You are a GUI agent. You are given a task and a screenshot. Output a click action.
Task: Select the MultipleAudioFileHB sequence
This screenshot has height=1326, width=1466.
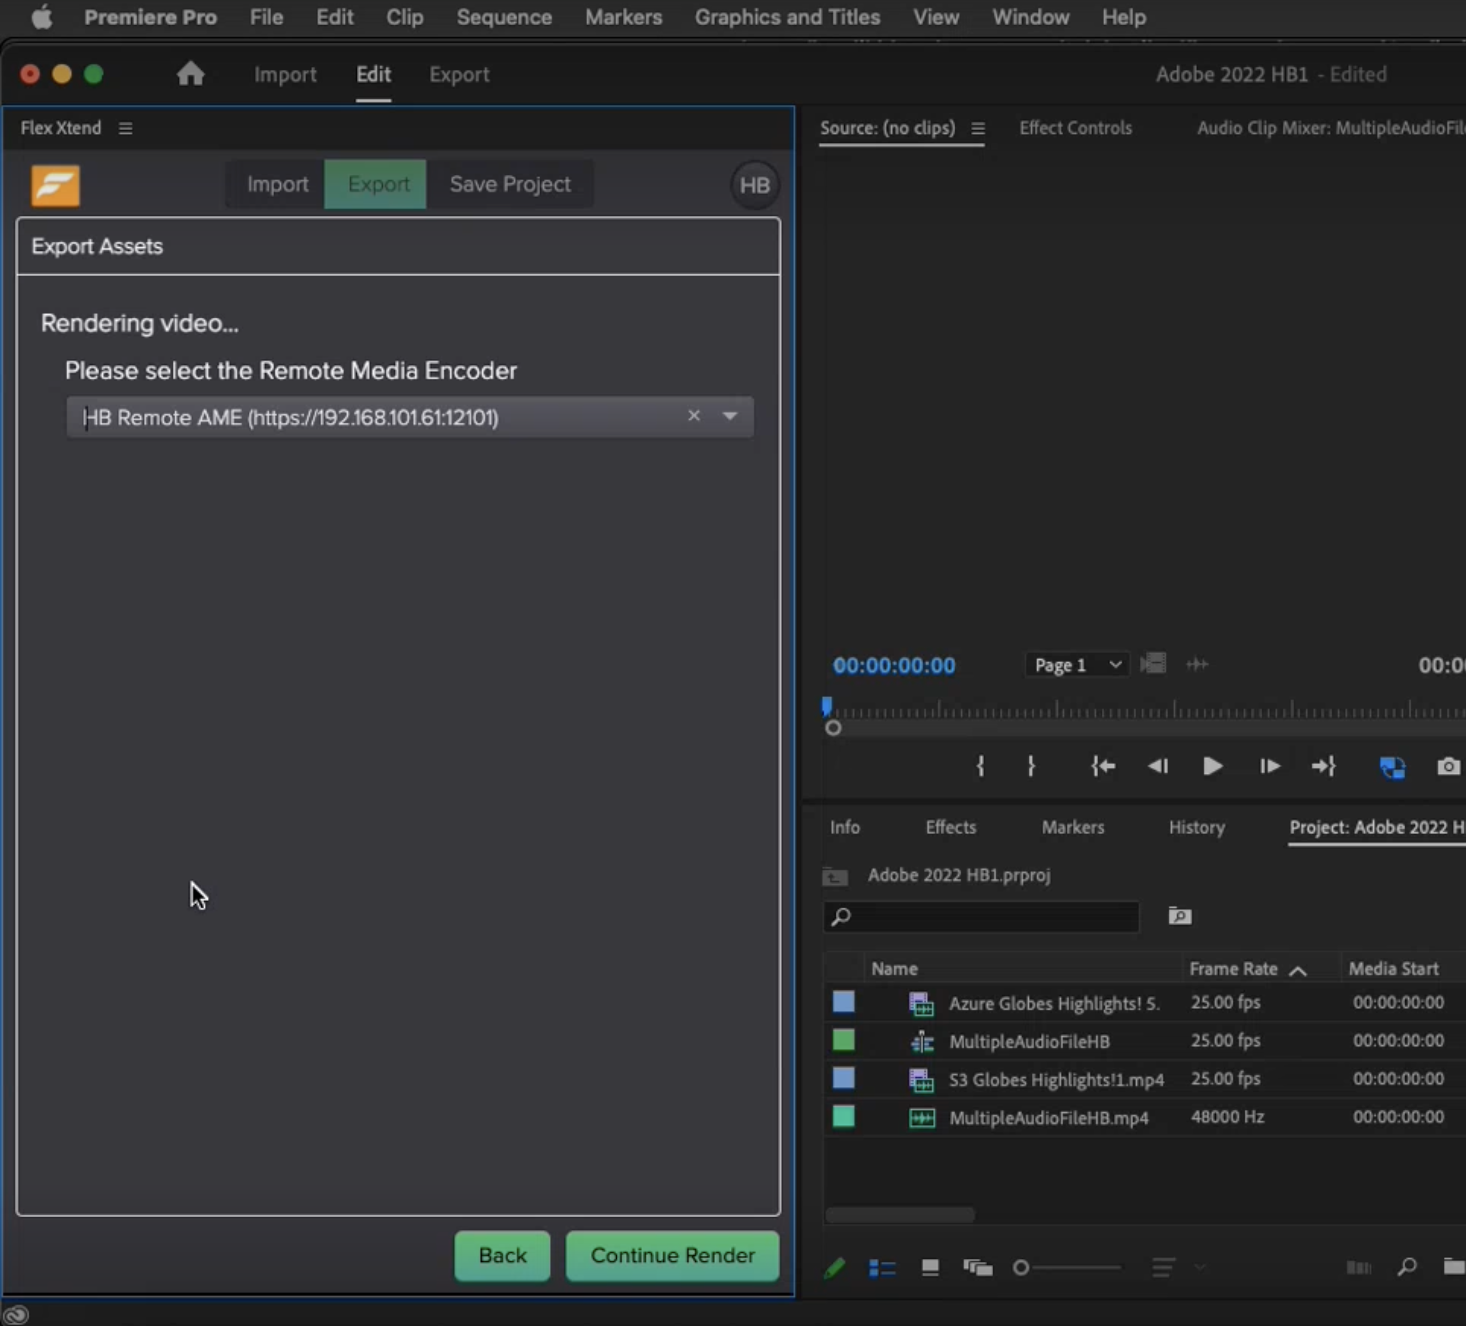point(1029,1041)
